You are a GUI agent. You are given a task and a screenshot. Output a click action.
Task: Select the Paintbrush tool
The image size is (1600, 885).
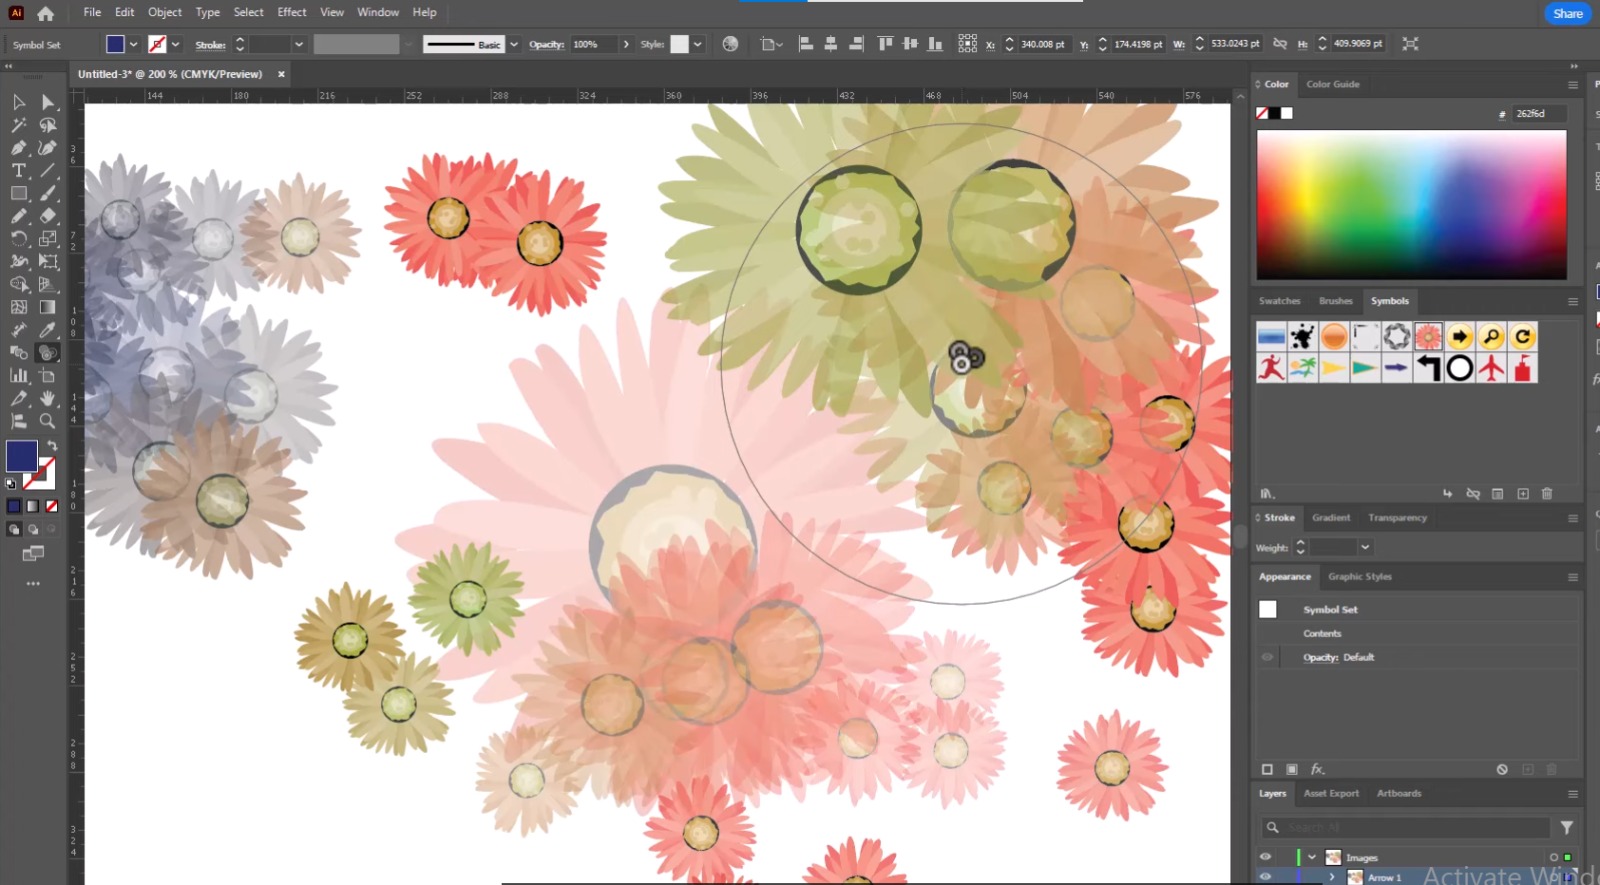48,193
